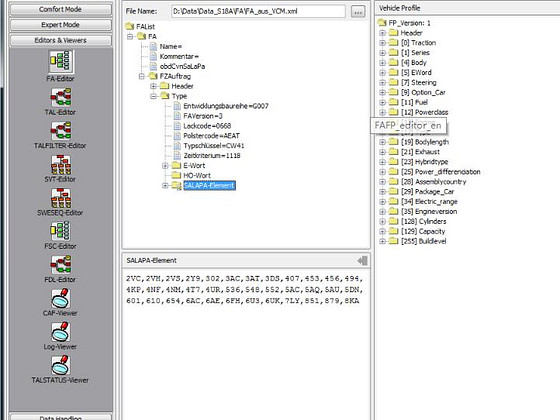Open the SVT-Editor icon
The width and height of the screenshot is (560, 420).
[x=61, y=164]
